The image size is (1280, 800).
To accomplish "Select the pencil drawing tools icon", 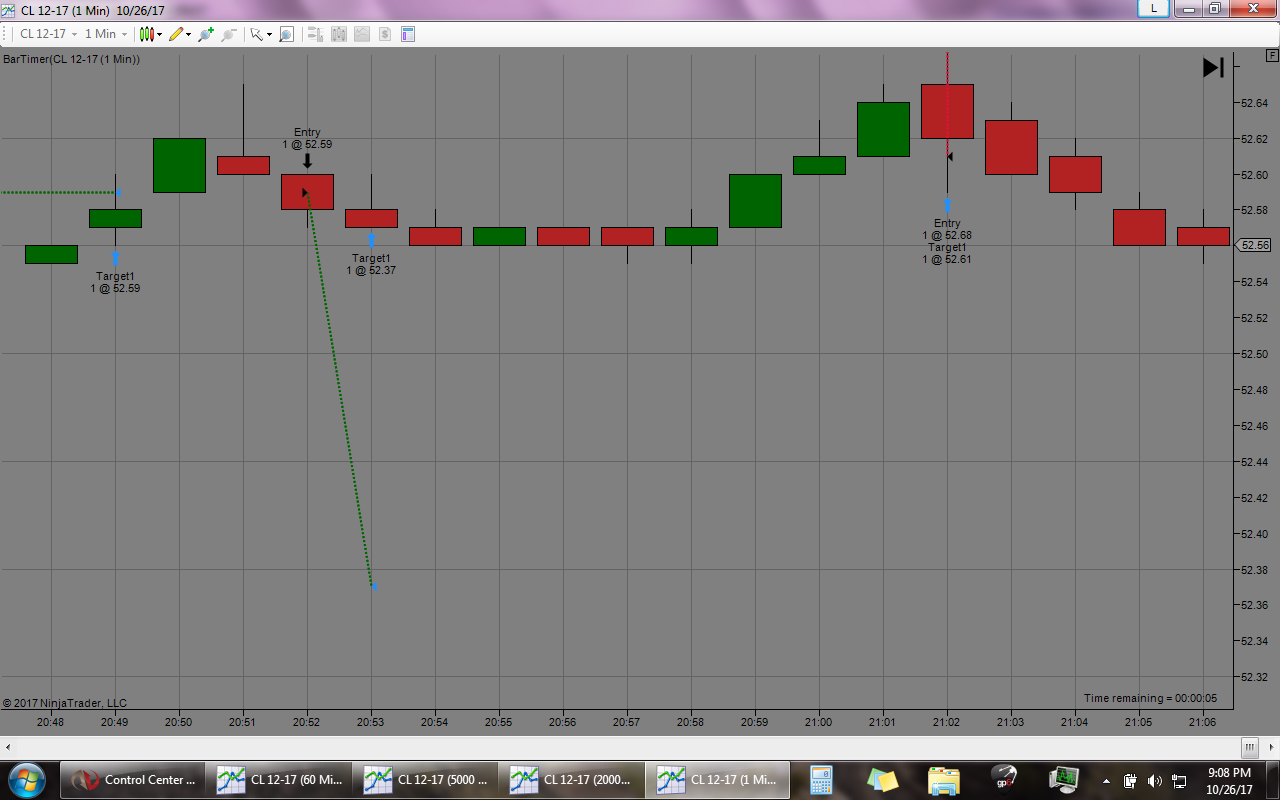I will pyautogui.click(x=176, y=34).
